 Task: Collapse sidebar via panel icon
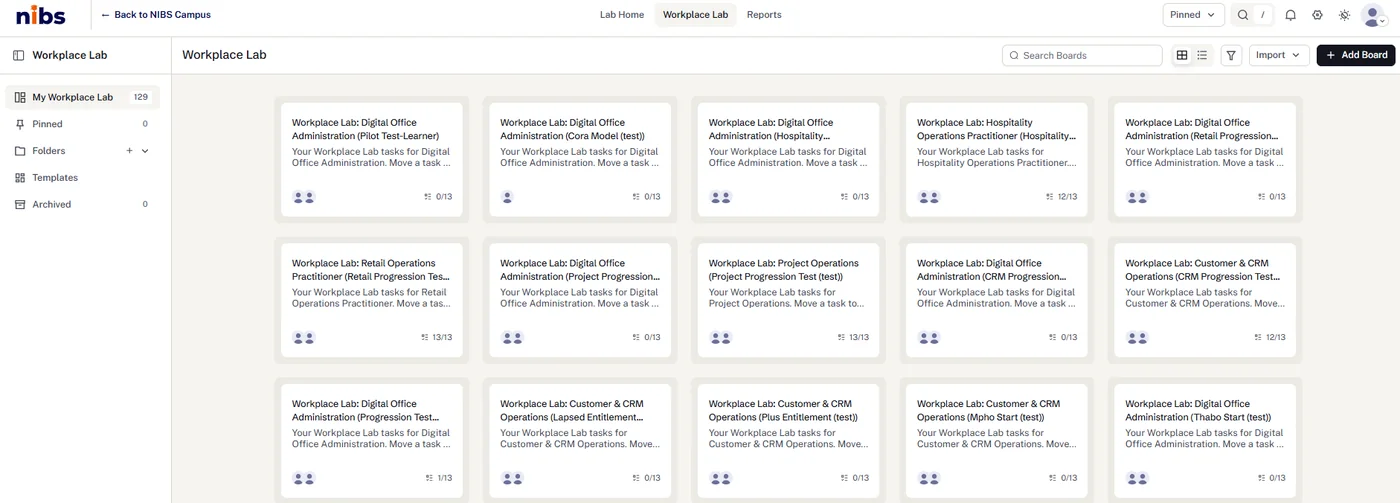(18, 55)
